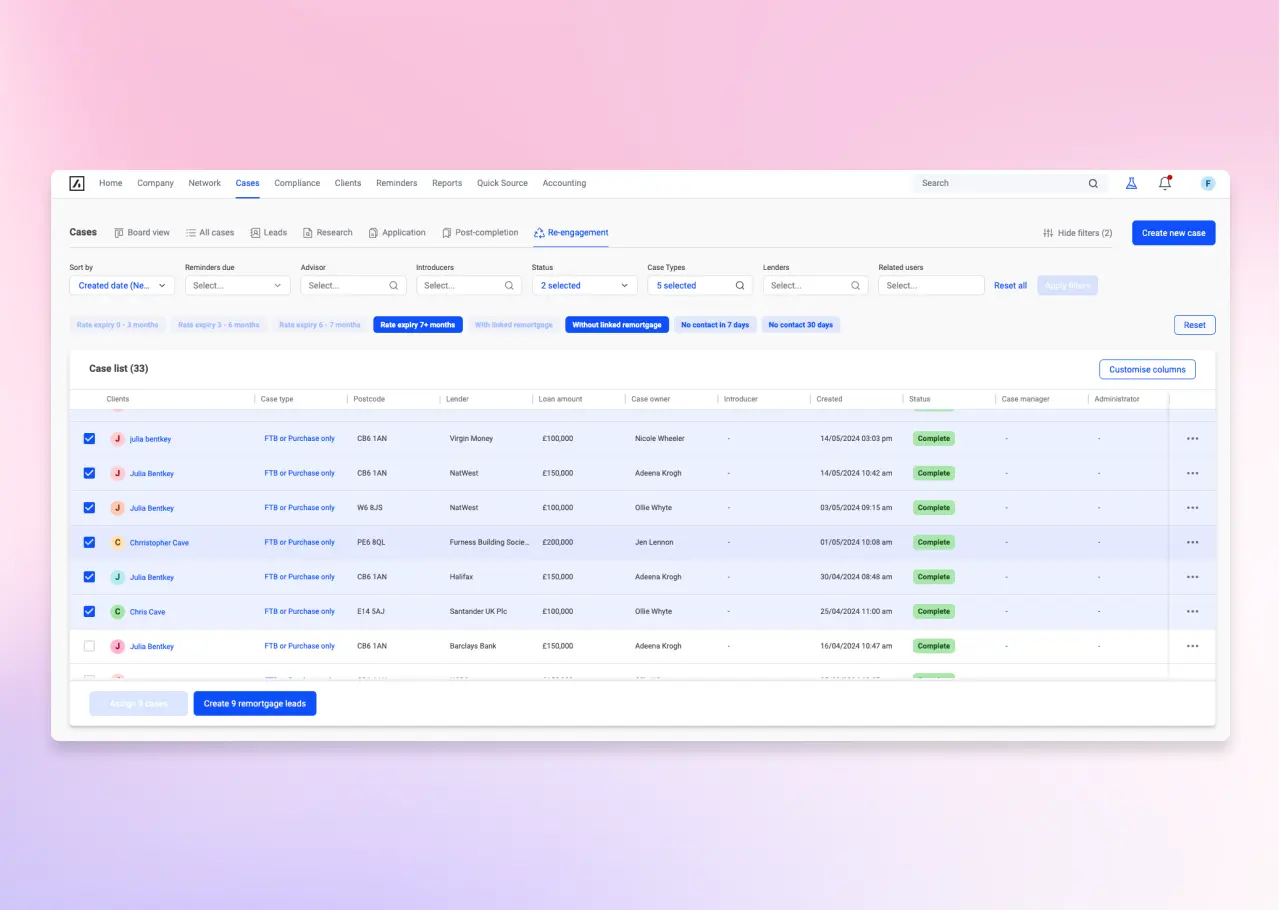Open the Introducers select field
The image size is (1280, 910).
pyautogui.click(x=469, y=285)
